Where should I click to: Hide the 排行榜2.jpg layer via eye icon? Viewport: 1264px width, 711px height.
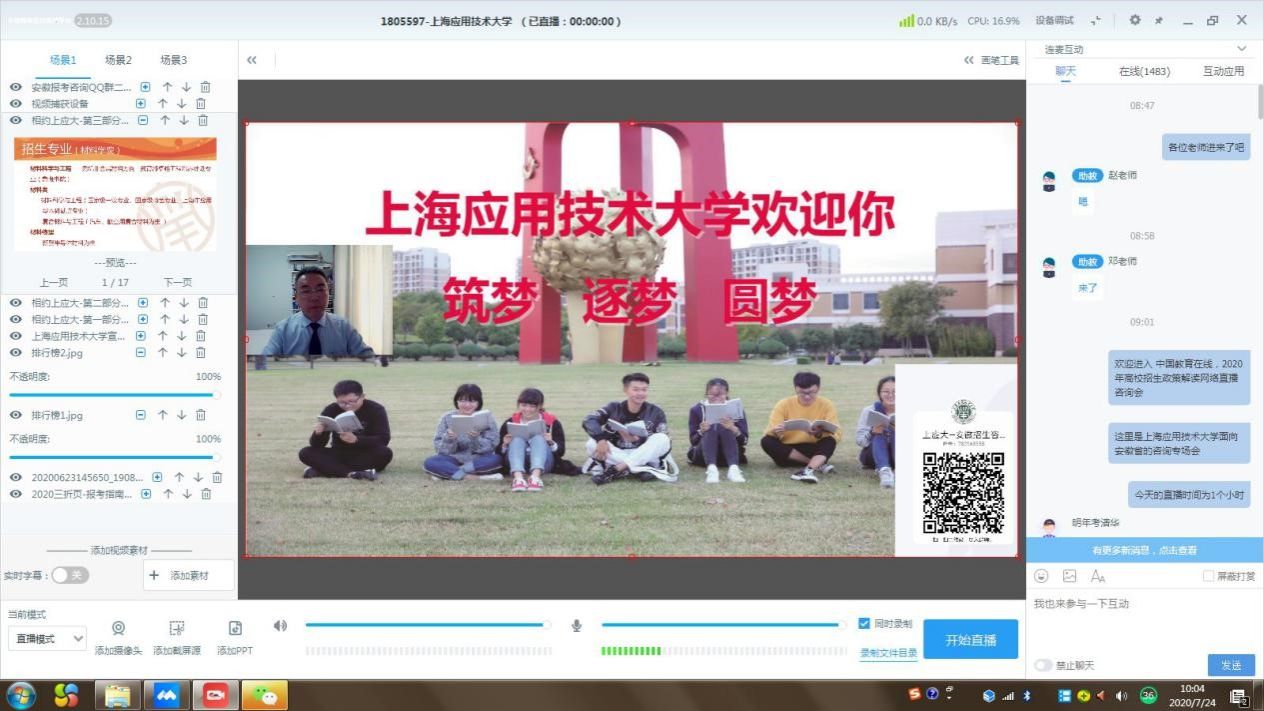click(x=16, y=353)
